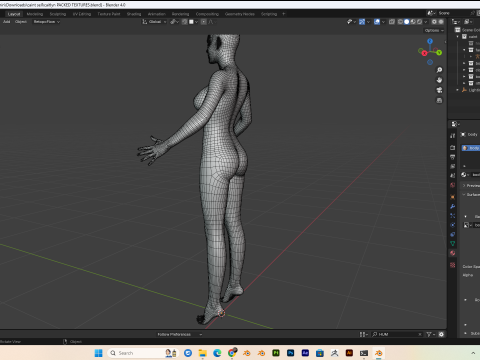This screenshot has height=360, width=480.
Task: Open Windows Start menu
Action: point(98,353)
